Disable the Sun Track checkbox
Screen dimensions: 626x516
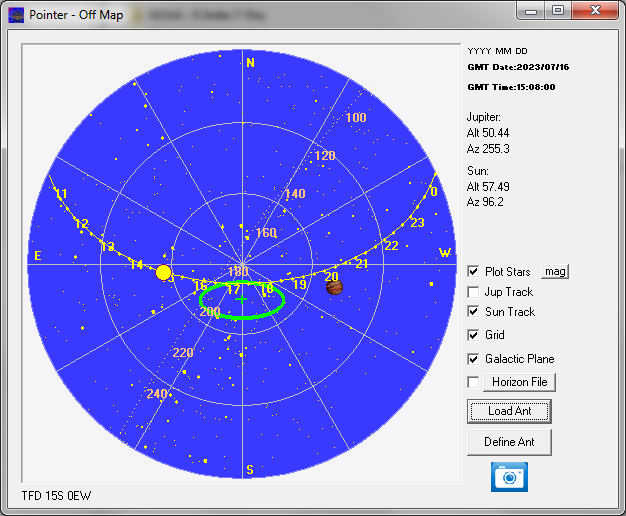point(473,312)
